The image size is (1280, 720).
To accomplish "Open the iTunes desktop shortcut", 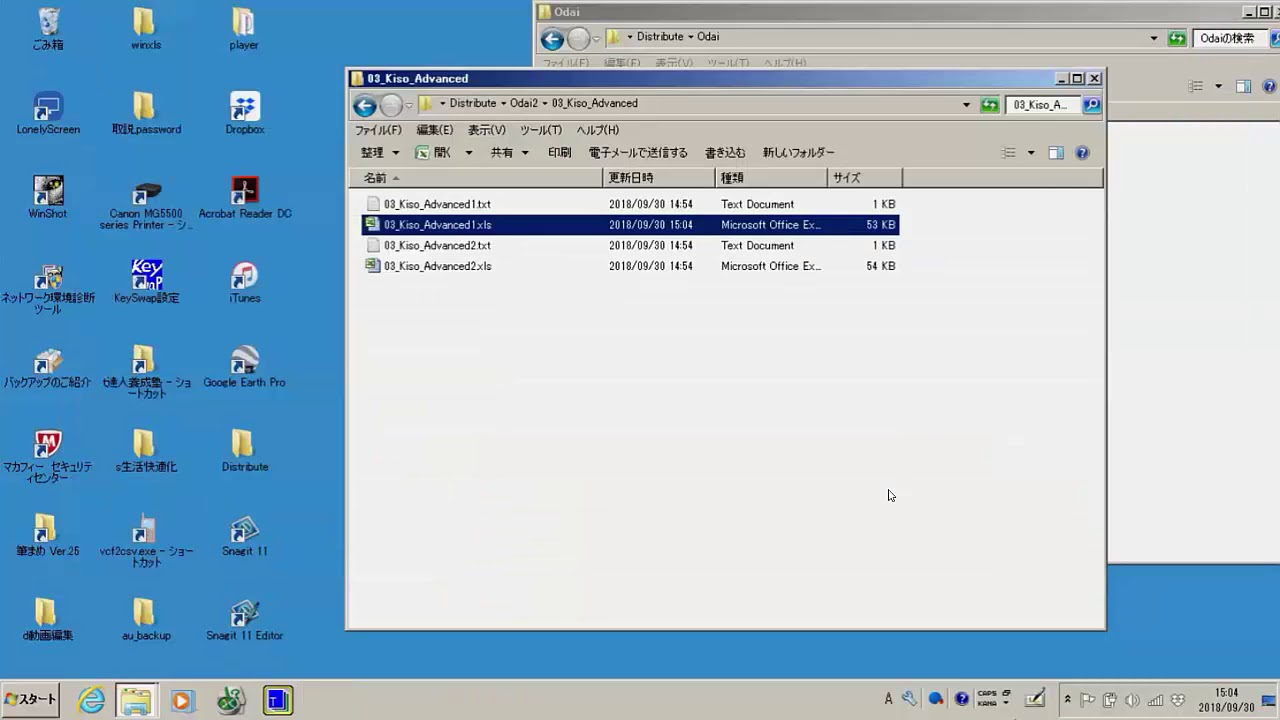I will (x=244, y=282).
